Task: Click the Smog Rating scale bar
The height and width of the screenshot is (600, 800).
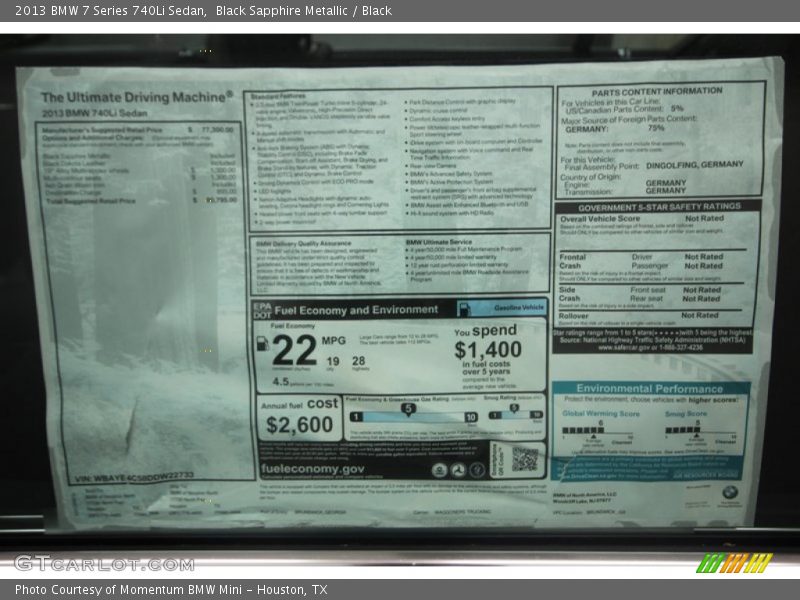Action: 511,414
